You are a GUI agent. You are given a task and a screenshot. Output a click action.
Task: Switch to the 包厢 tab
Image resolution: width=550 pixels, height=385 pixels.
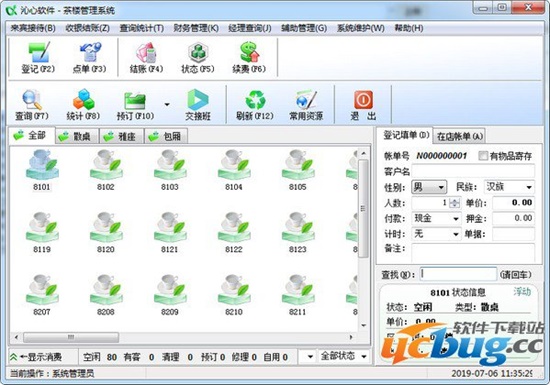tap(167, 136)
